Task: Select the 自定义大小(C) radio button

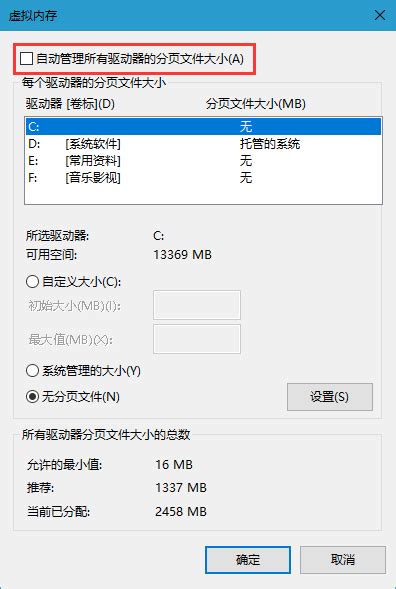Action: click(32, 282)
